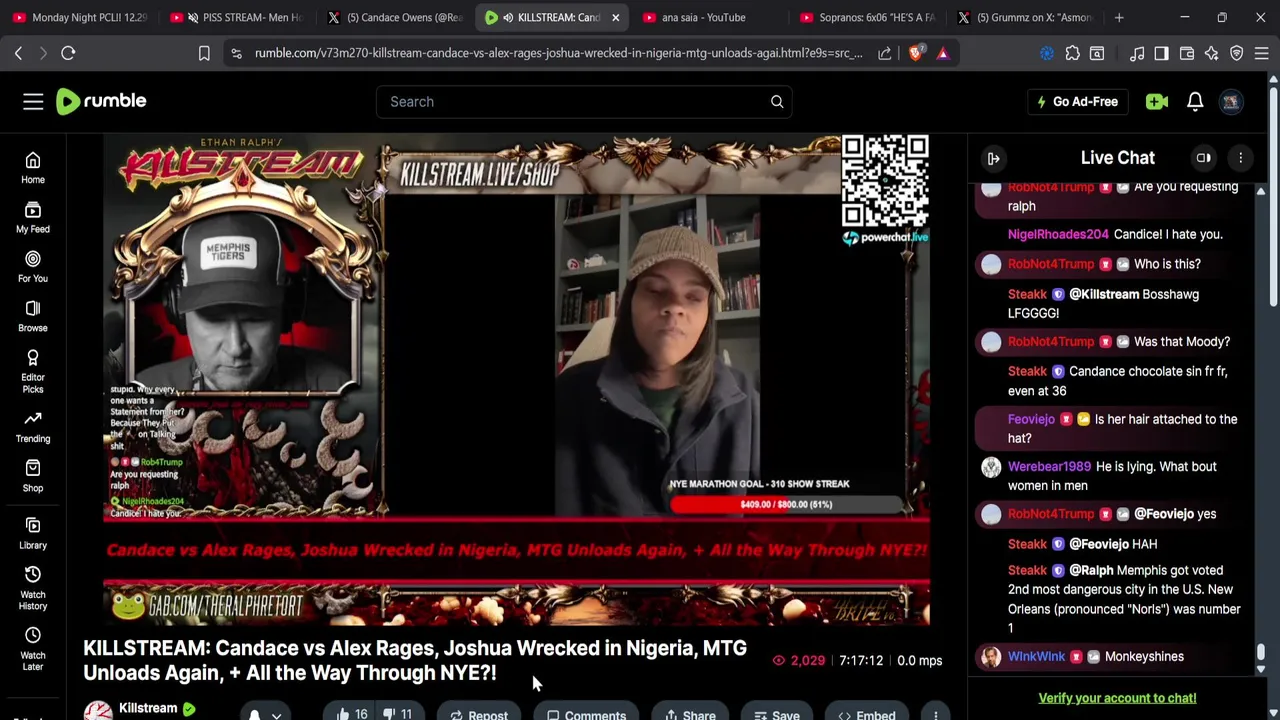This screenshot has height=720, width=1280.
Task: Dislike the video with thumbs down
Action: [x=398, y=713]
